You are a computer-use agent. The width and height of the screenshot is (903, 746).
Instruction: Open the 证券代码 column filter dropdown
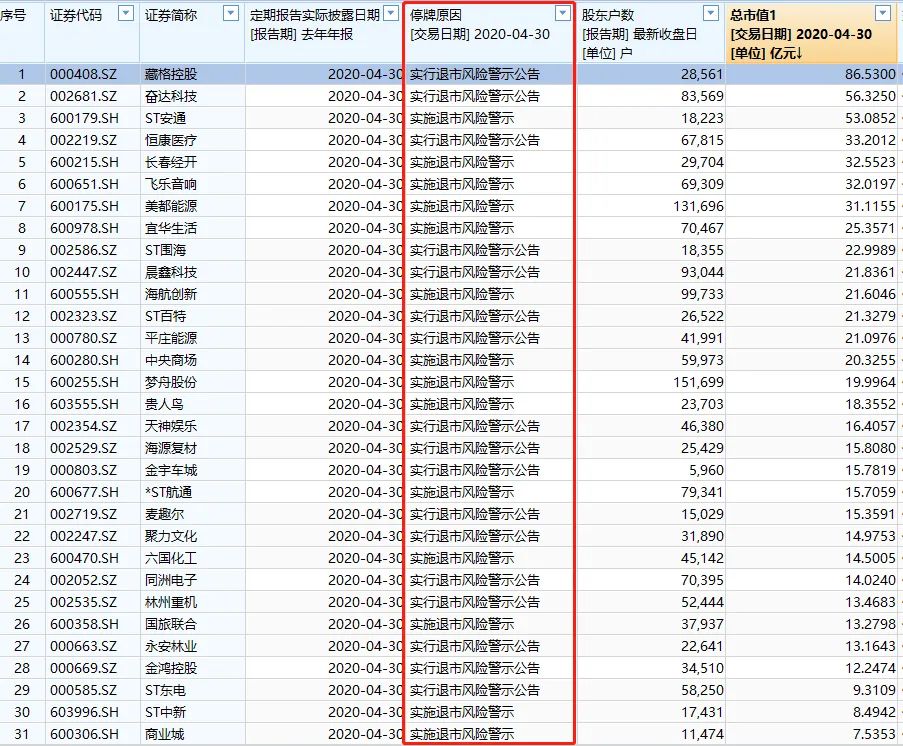pos(126,13)
